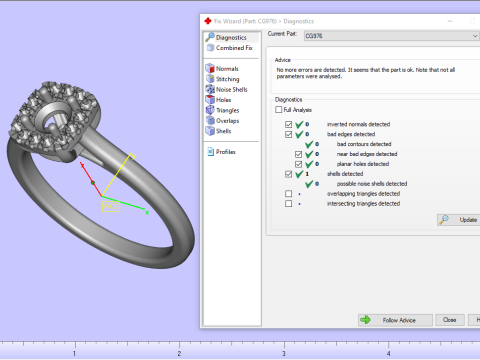Click the Profiles document icon
This screenshot has width=480, height=360.
(x=210, y=152)
